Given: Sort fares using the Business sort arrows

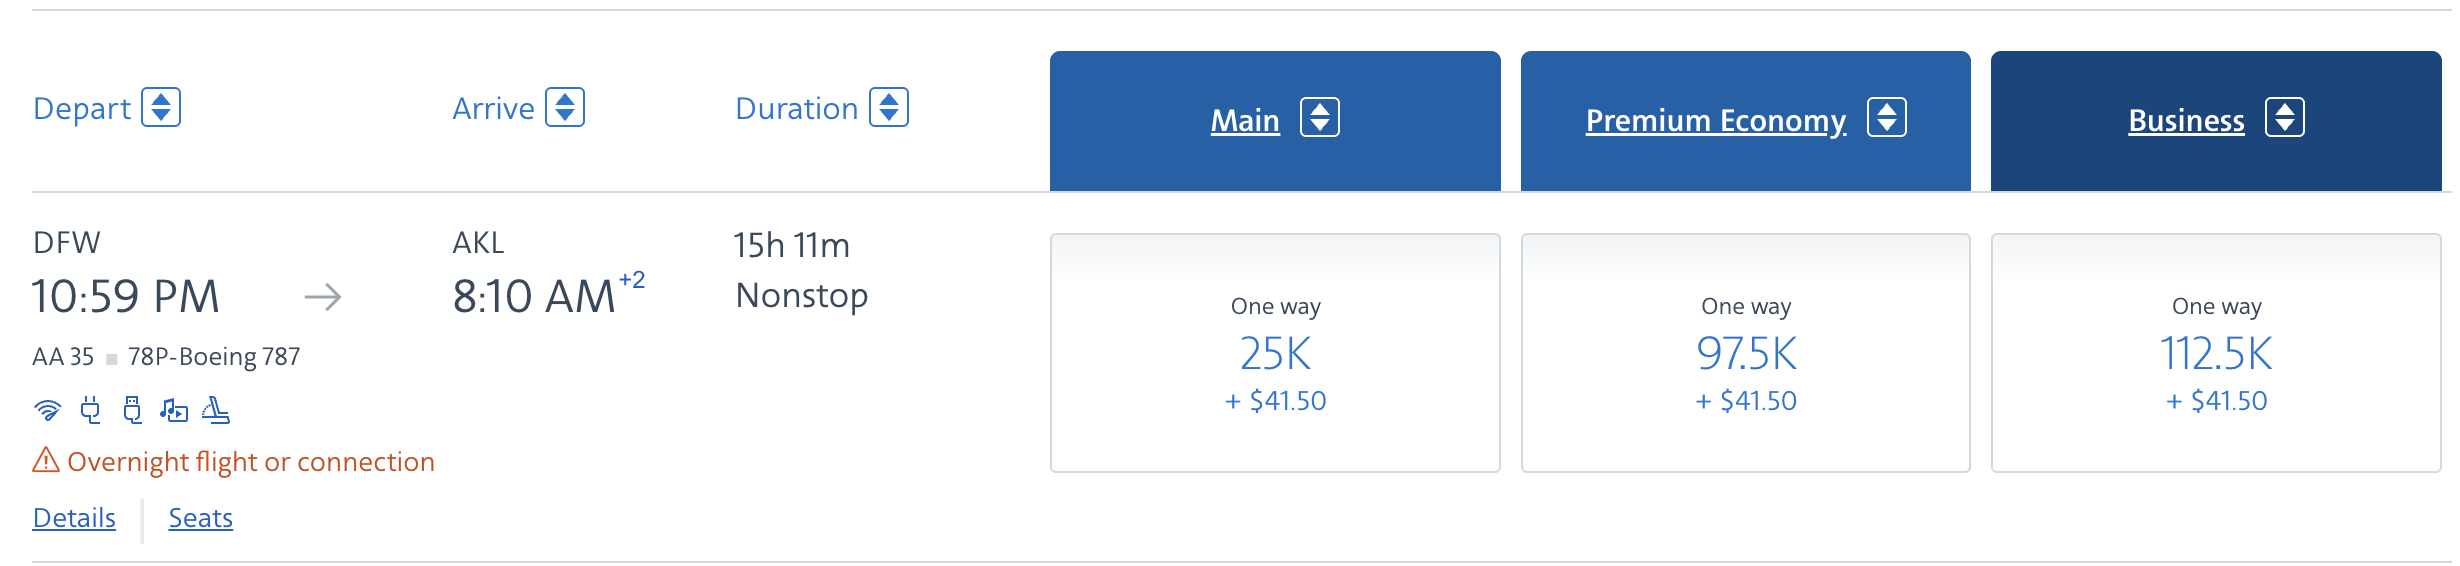Looking at the screenshot, I should point(2285,118).
